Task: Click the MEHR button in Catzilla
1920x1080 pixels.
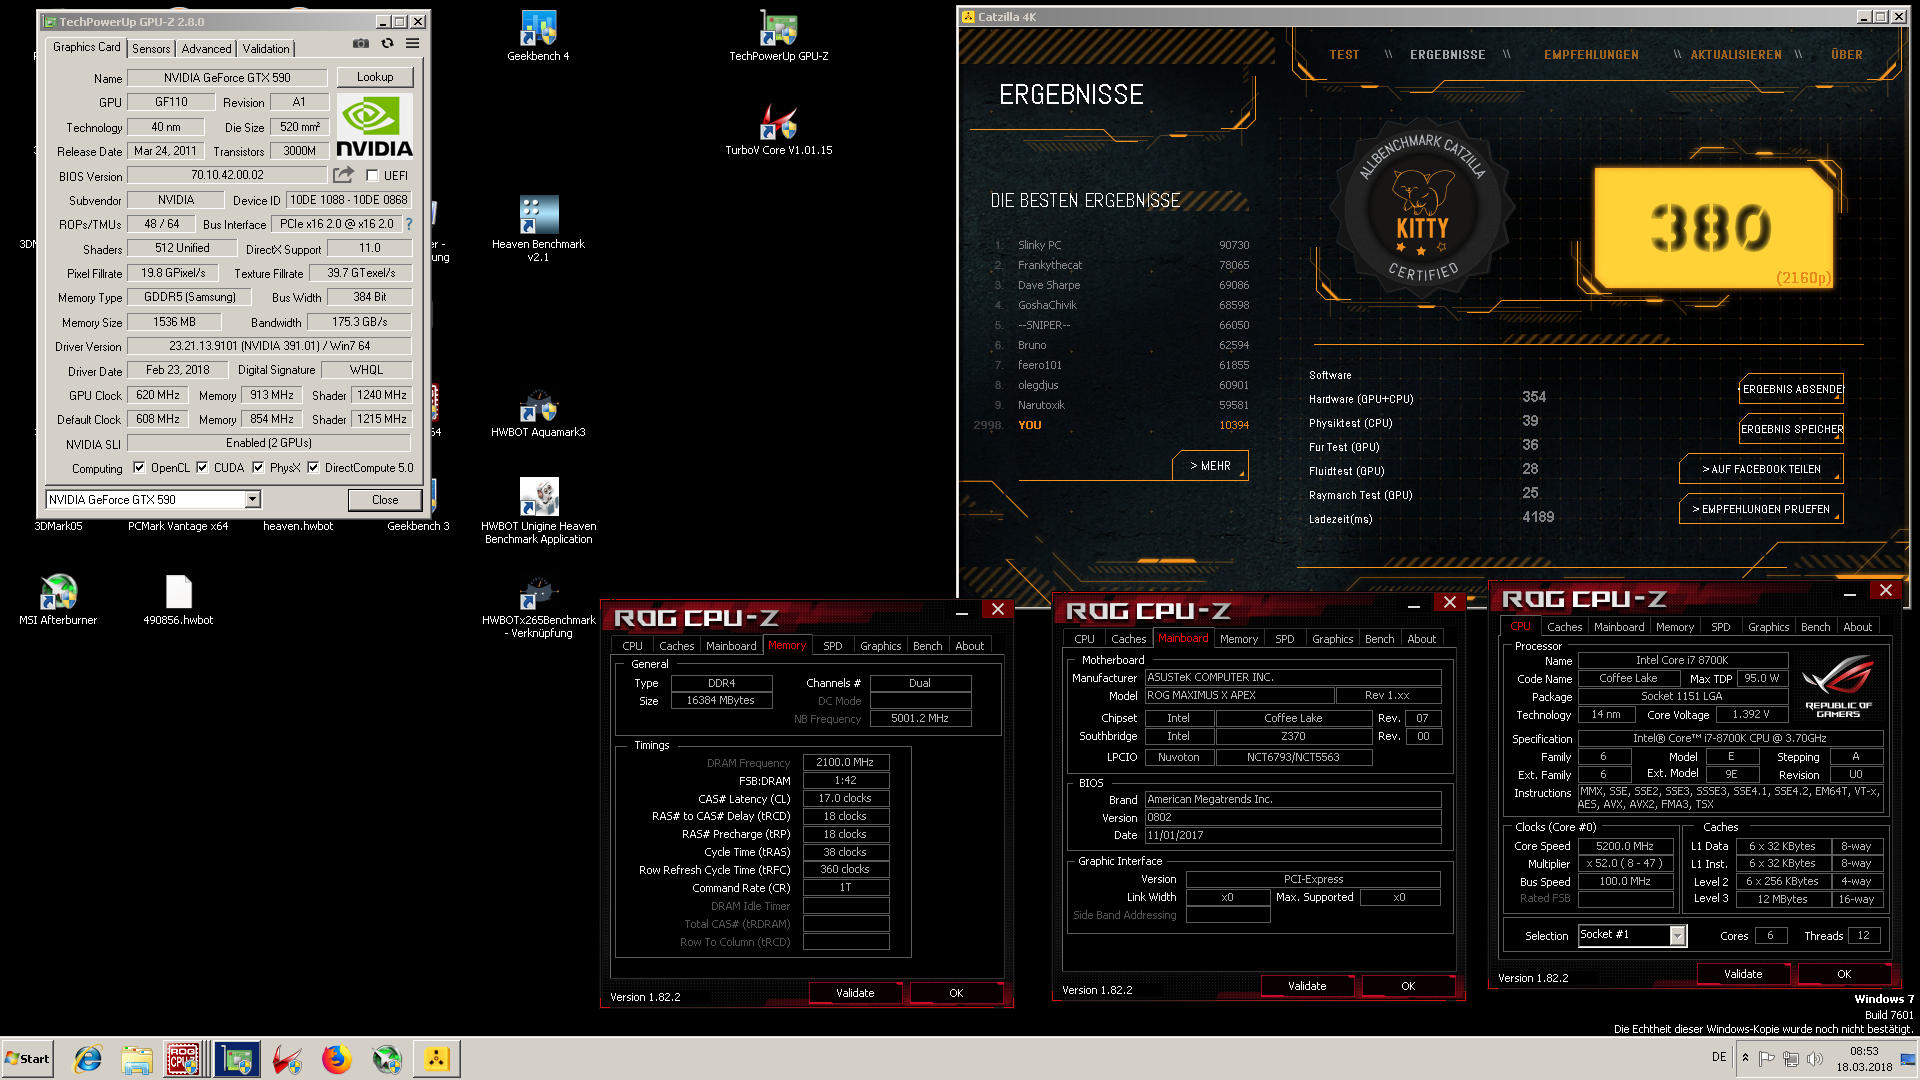Action: coord(1210,466)
